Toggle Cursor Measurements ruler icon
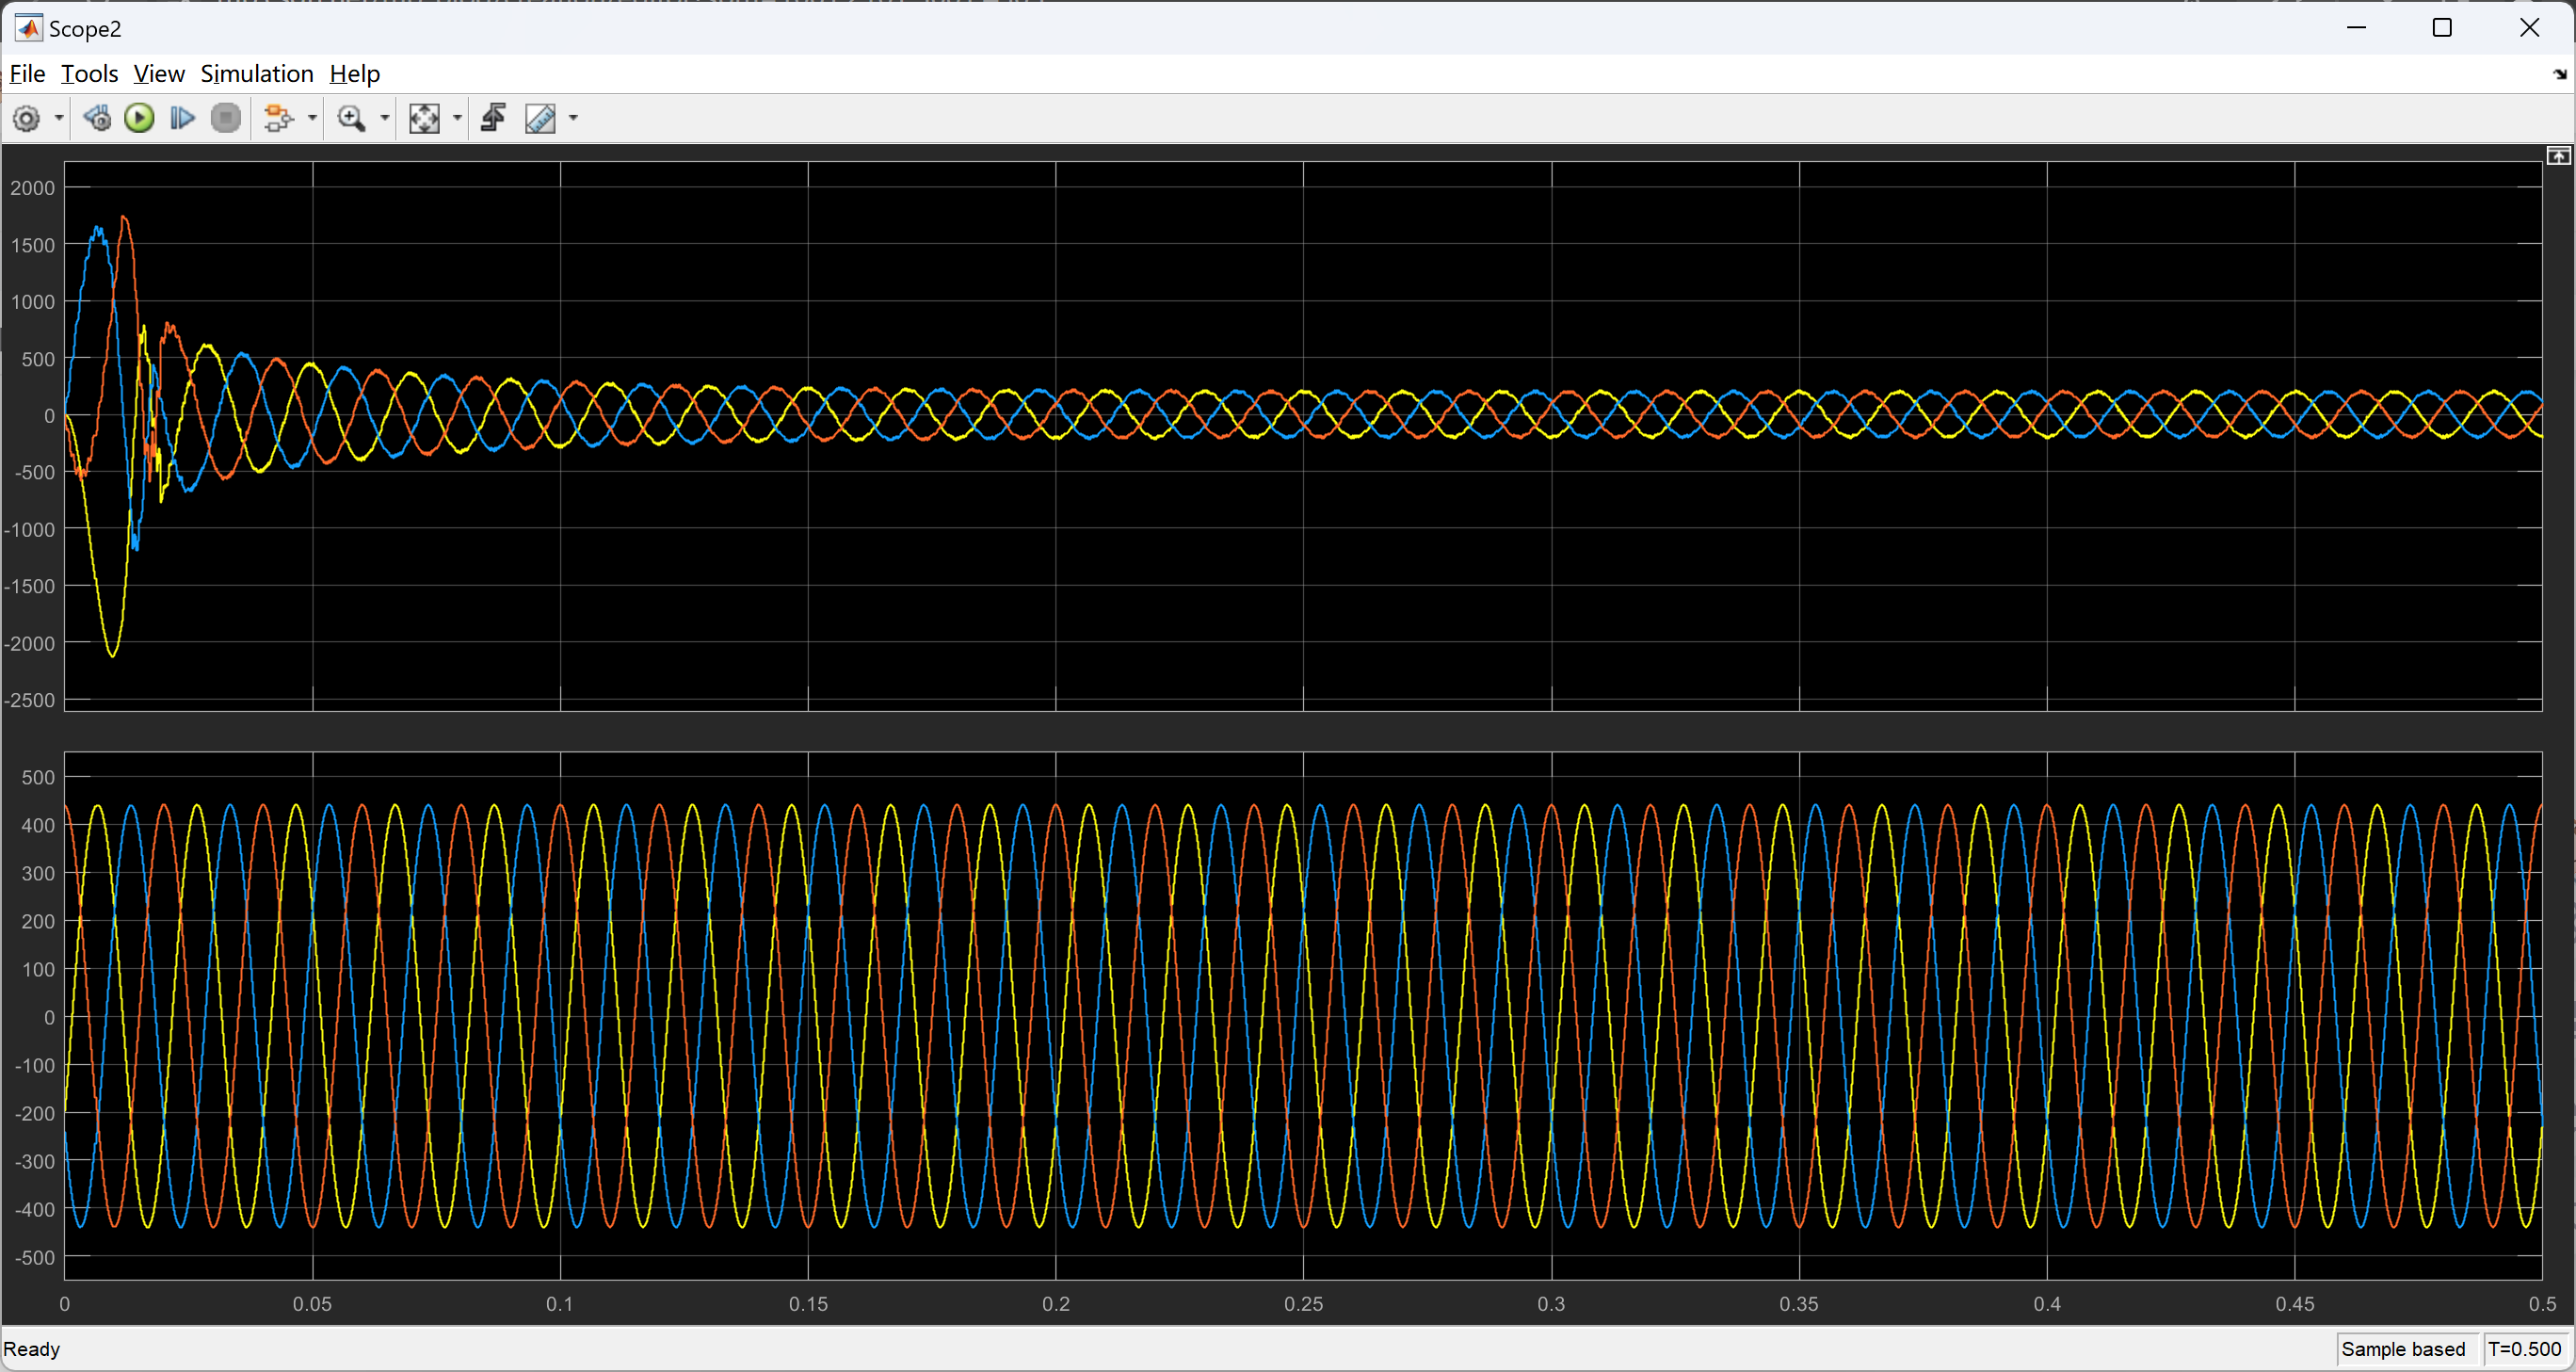Viewport: 2576px width, 1372px height. 540,119
